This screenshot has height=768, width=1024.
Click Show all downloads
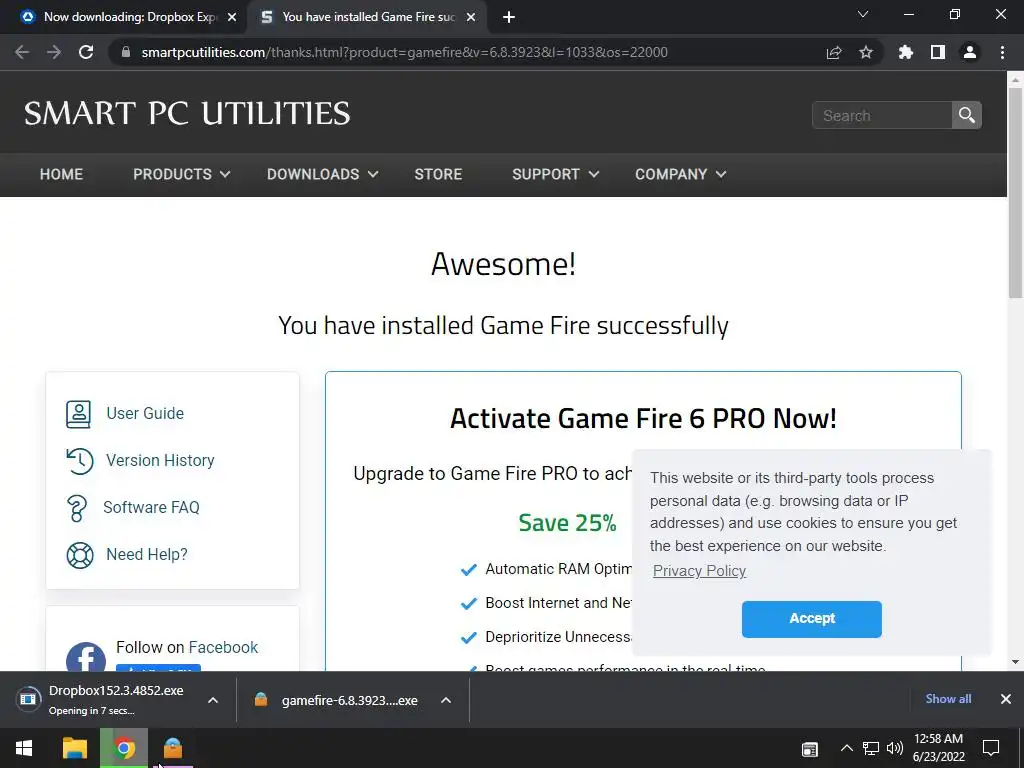[x=948, y=699]
